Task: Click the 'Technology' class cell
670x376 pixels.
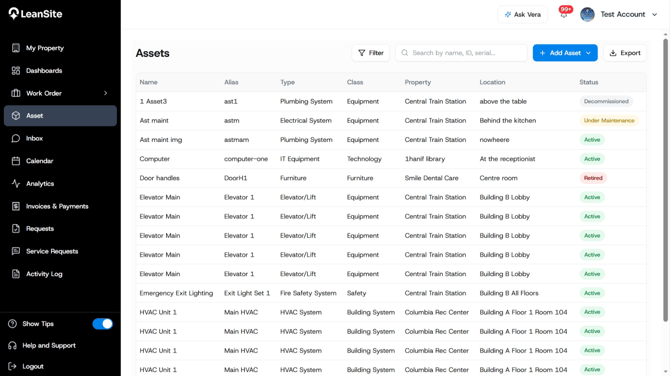Action: [364, 159]
